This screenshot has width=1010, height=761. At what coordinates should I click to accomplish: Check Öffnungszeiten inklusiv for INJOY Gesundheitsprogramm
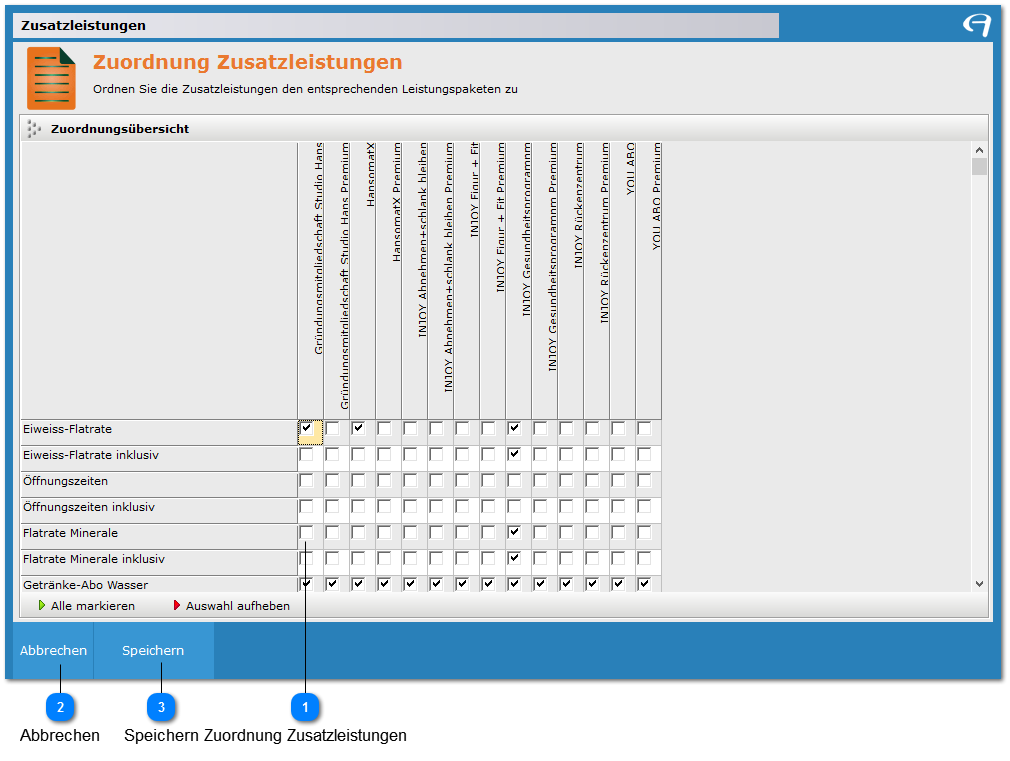514,506
